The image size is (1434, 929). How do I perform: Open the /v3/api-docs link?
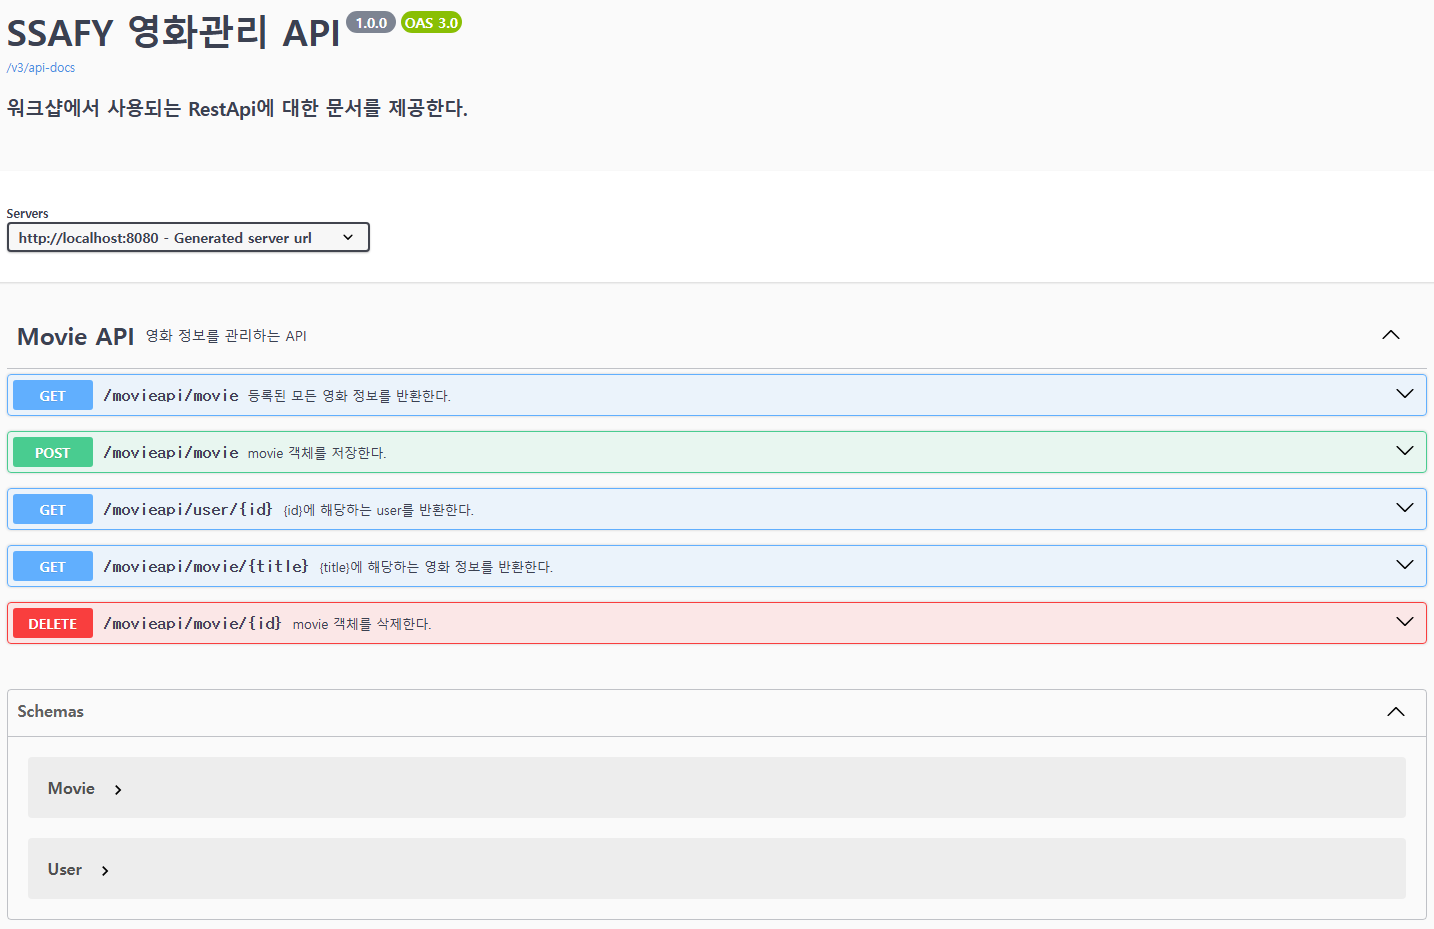point(41,68)
